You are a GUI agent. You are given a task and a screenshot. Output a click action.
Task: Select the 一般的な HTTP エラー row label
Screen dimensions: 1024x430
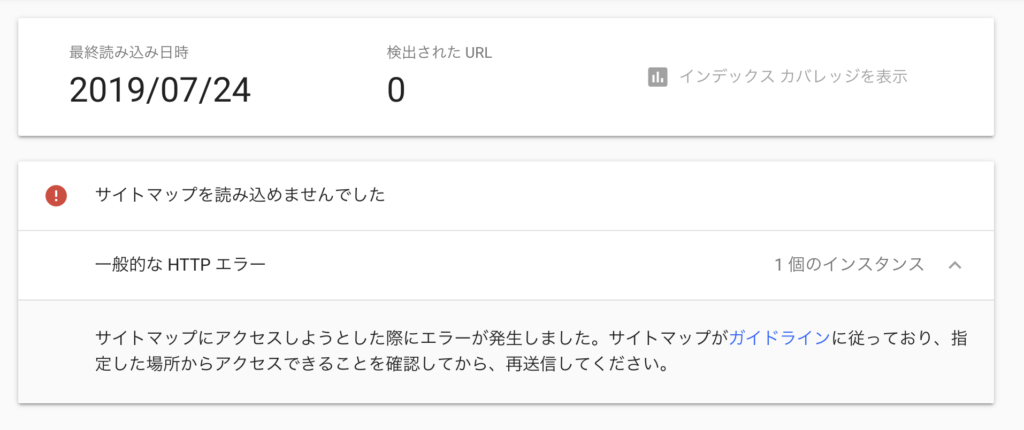[x=180, y=265]
